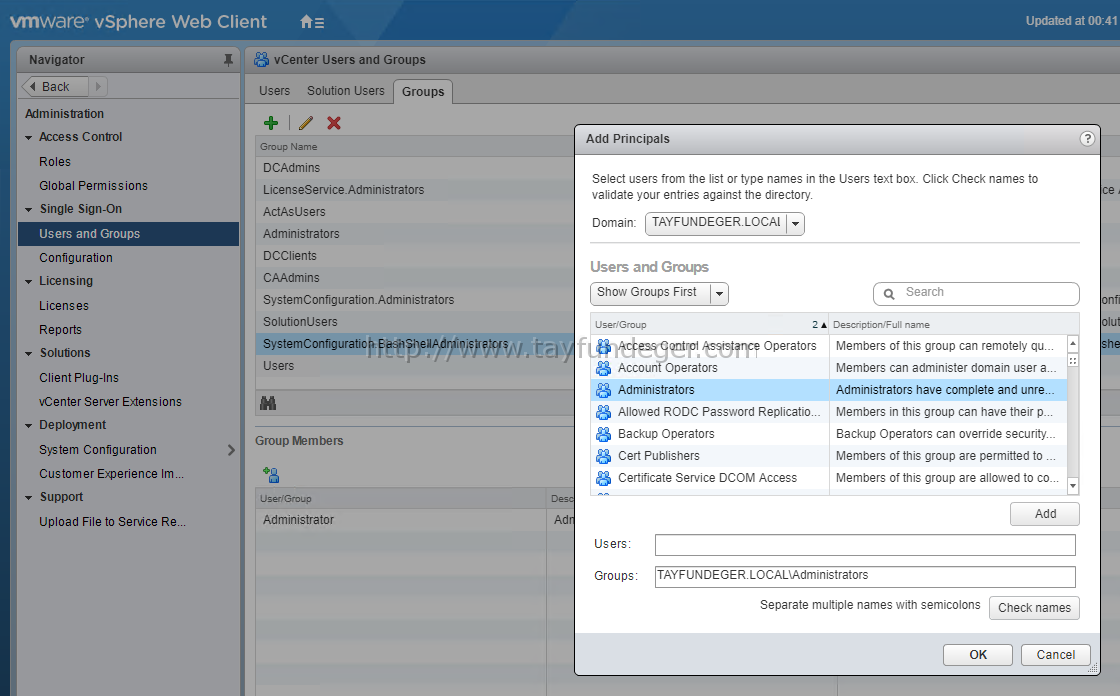Switch to the Solution Users tab
This screenshot has width=1120, height=696.
tap(346, 91)
